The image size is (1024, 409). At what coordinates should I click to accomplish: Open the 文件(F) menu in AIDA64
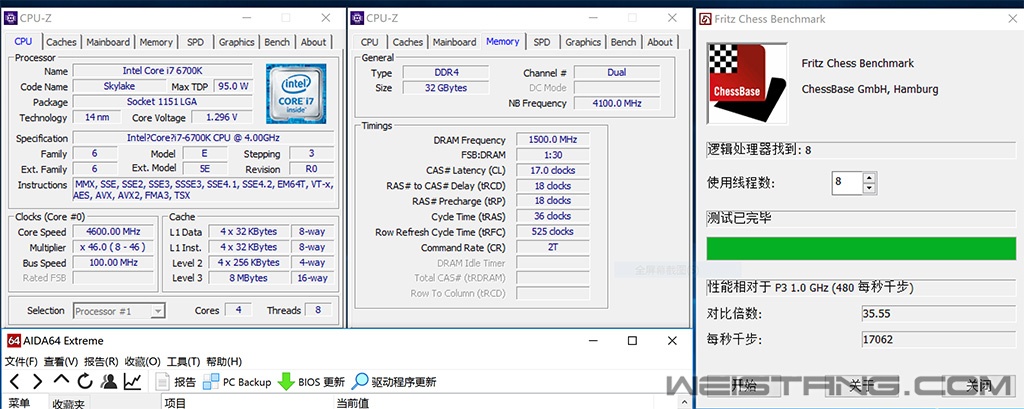tap(21, 361)
